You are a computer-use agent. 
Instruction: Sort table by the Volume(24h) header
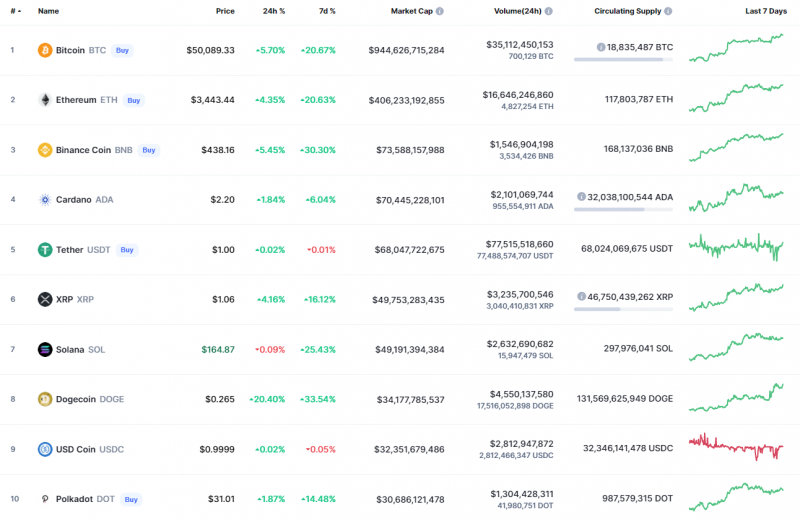click(x=517, y=11)
